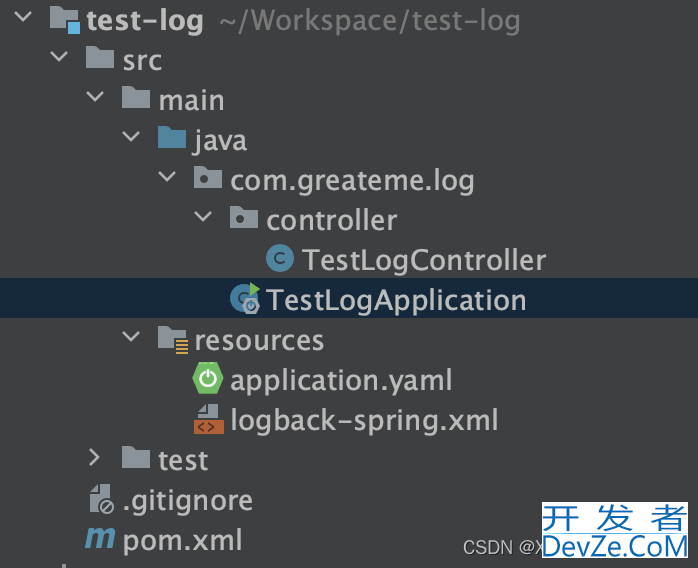
Task: Collapse the src folder chevron
Action: pos(59,57)
